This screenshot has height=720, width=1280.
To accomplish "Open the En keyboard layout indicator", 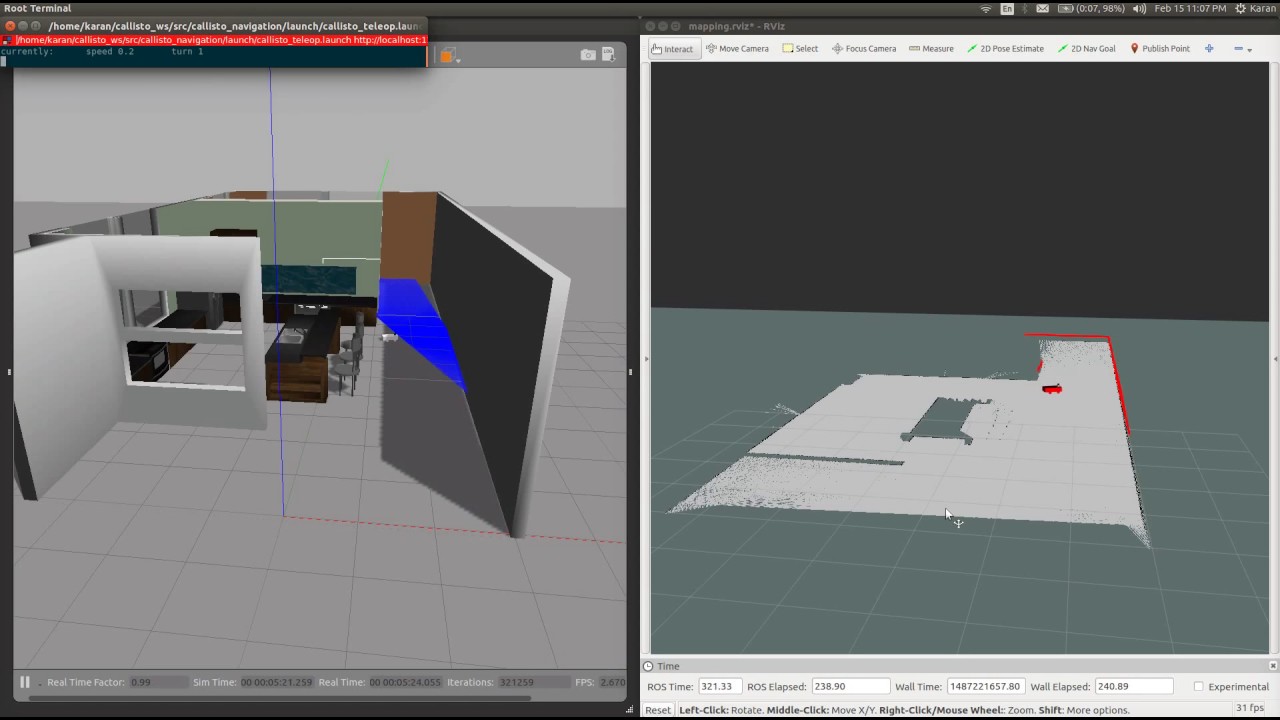I will (x=1007, y=8).
